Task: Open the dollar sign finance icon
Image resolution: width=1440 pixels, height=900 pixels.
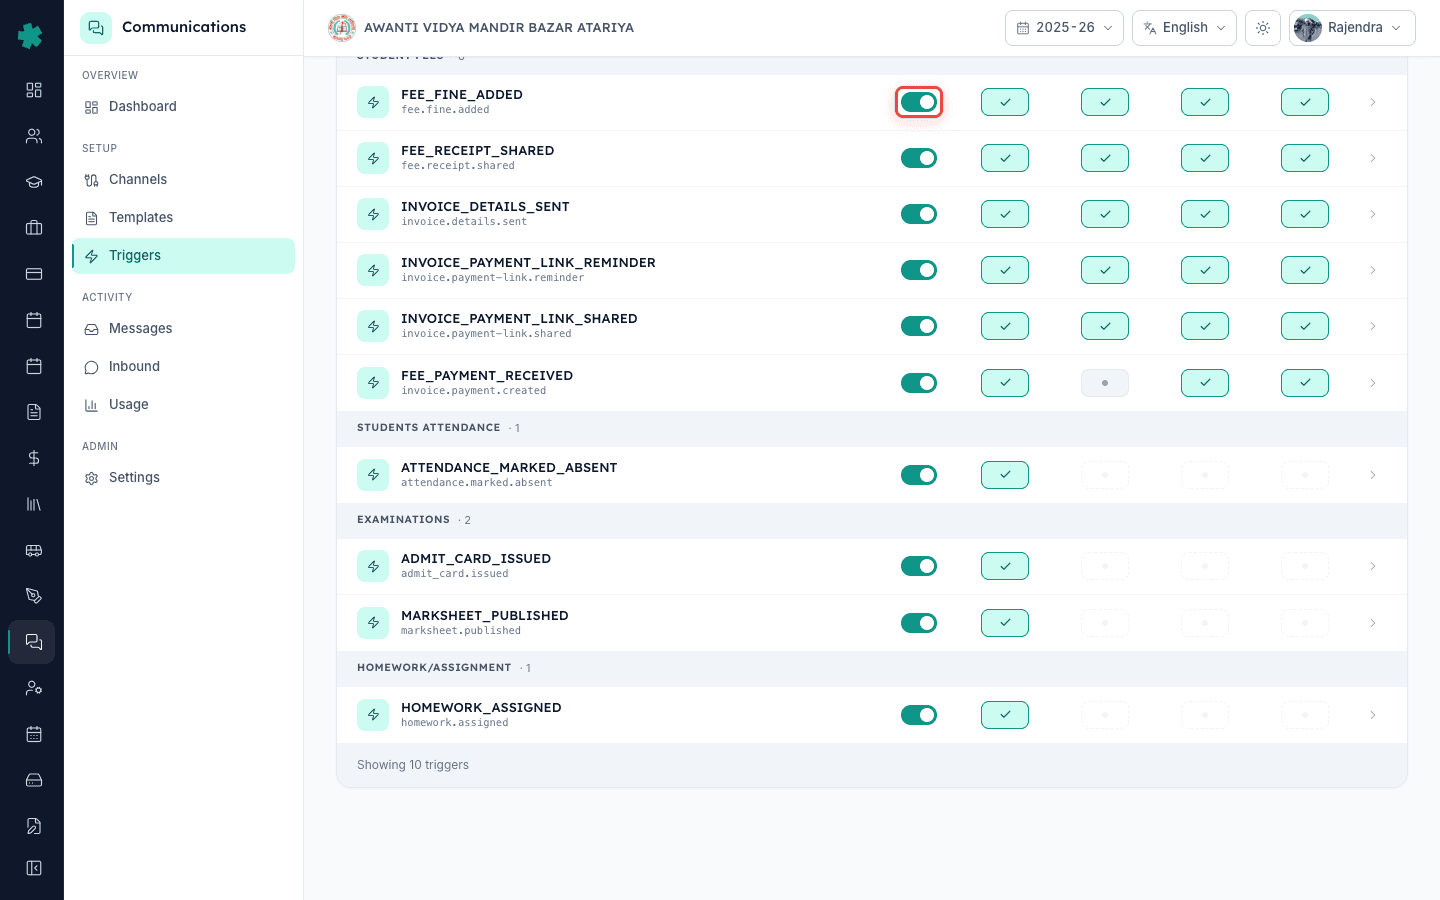Action: 33,458
